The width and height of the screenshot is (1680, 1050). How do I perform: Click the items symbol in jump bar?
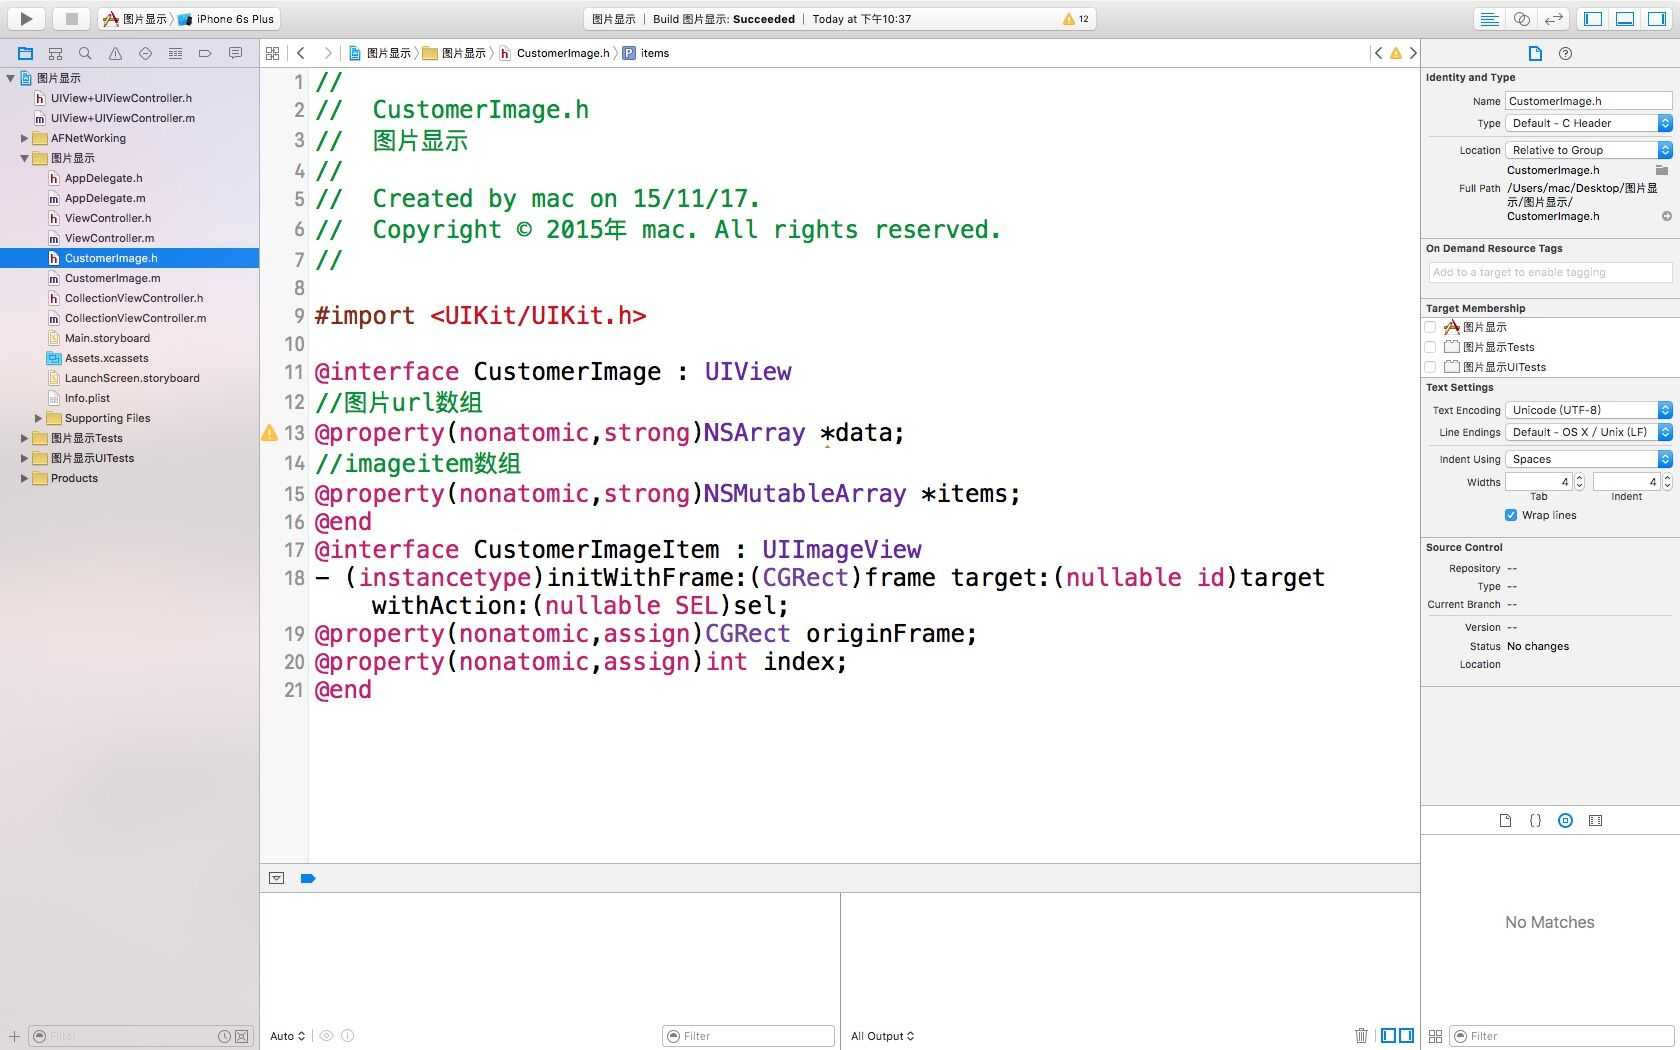[654, 53]
